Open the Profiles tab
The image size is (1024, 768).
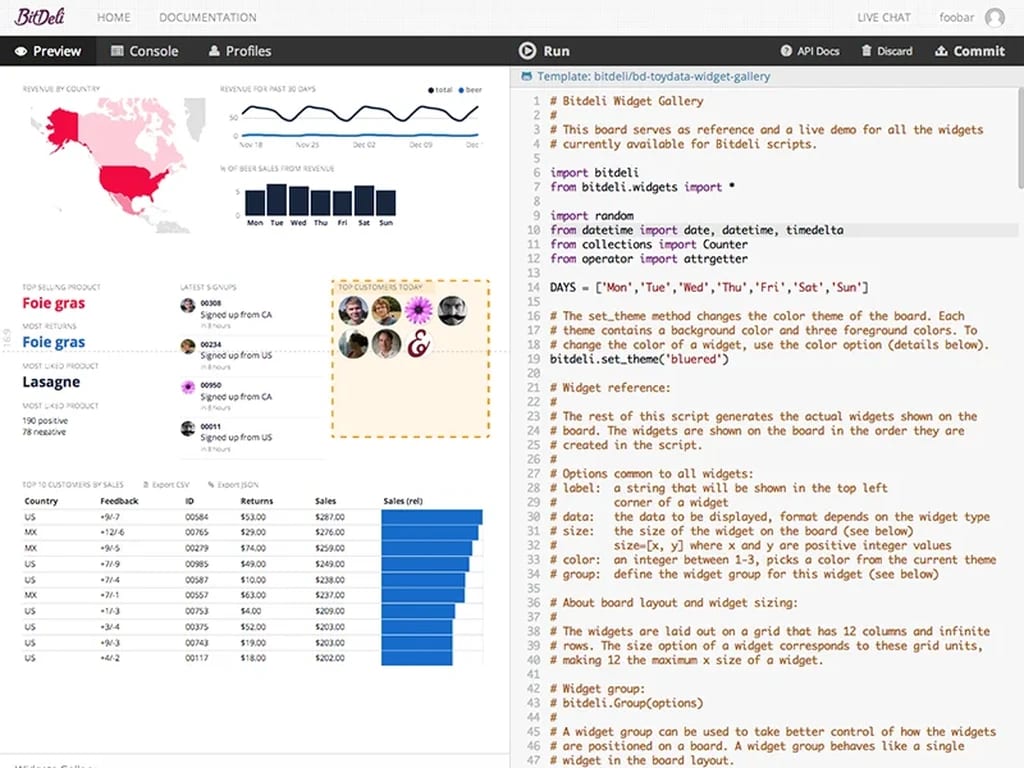pyautogui.click(x=240, y=51)
